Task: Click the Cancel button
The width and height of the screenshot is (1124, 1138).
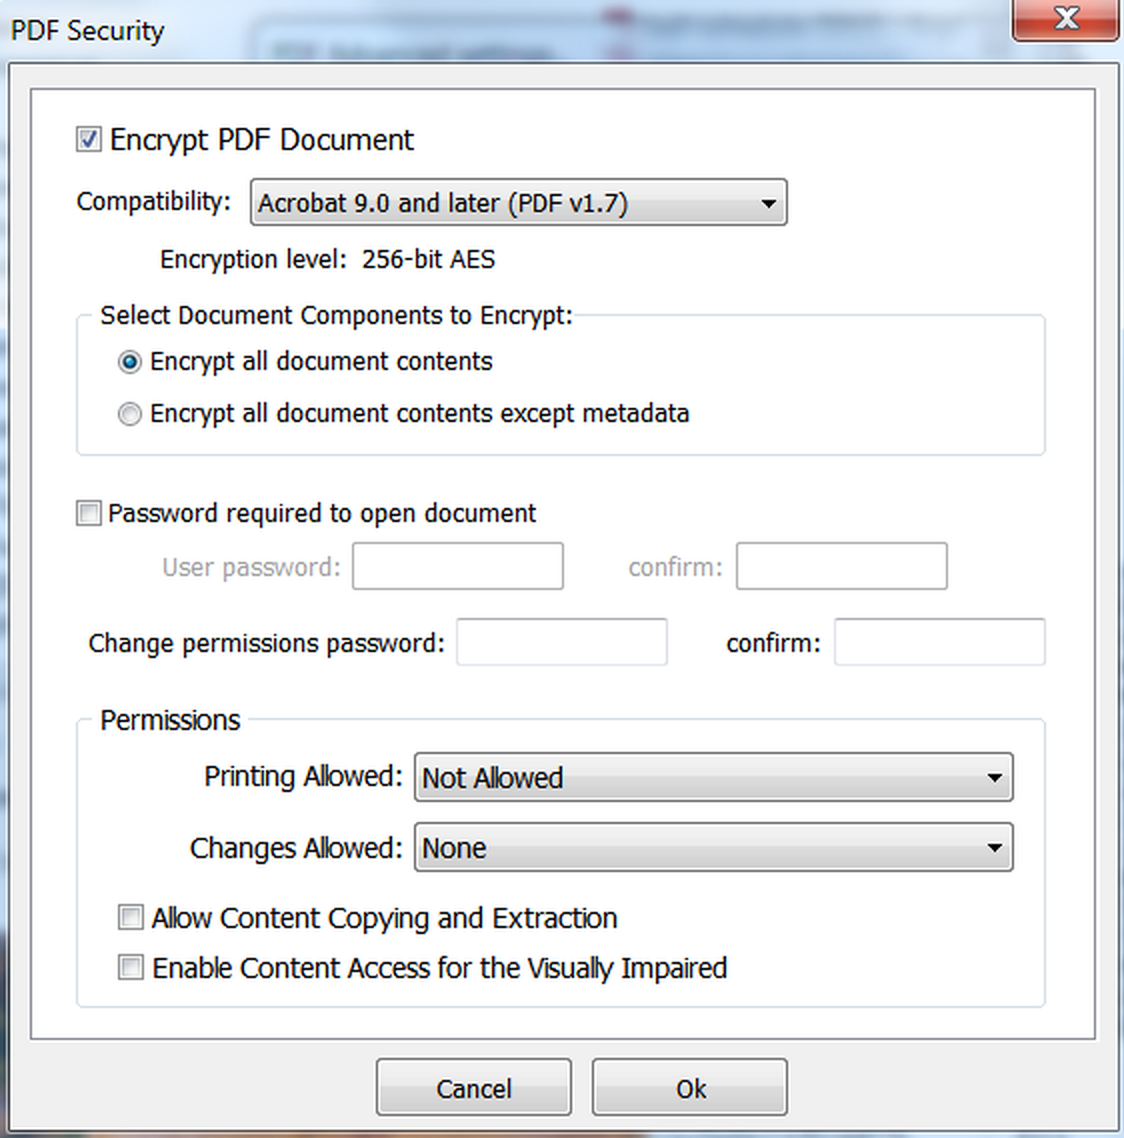Action: (x=474, y=1087)
